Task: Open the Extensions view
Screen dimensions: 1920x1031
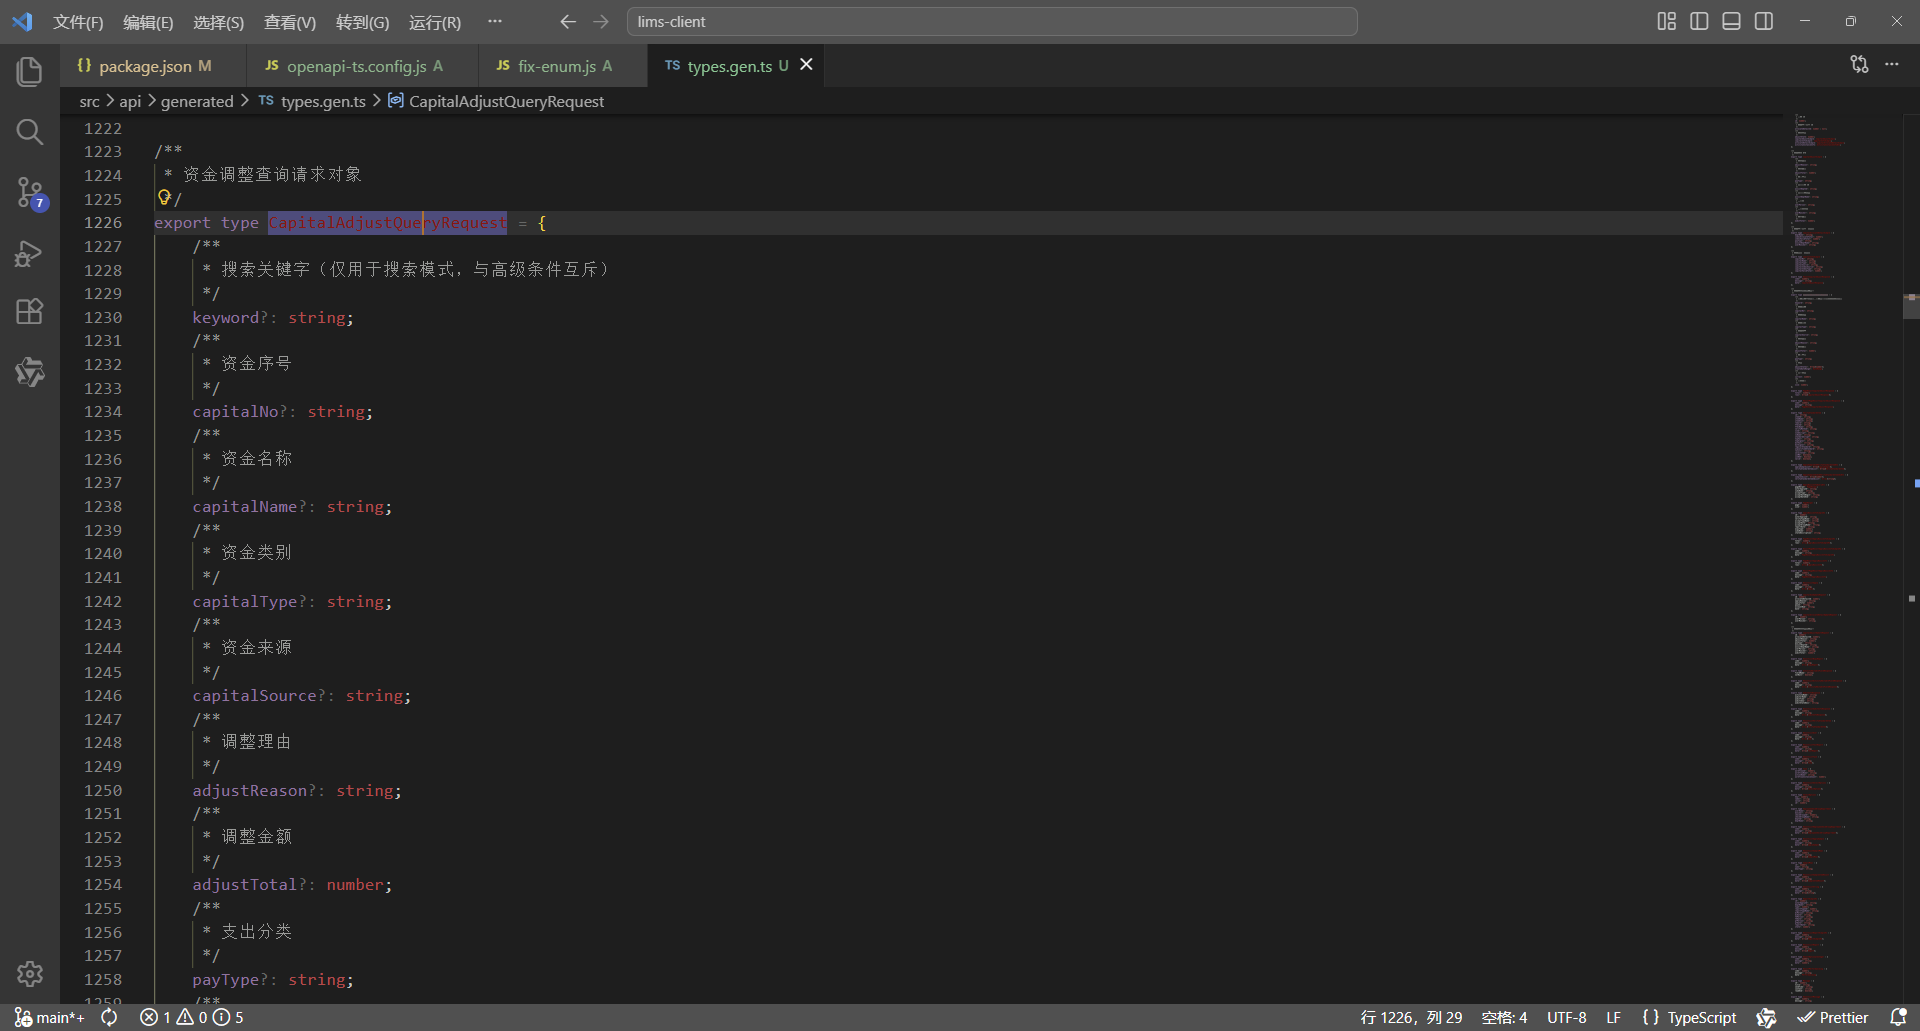Action: [30, 312]
